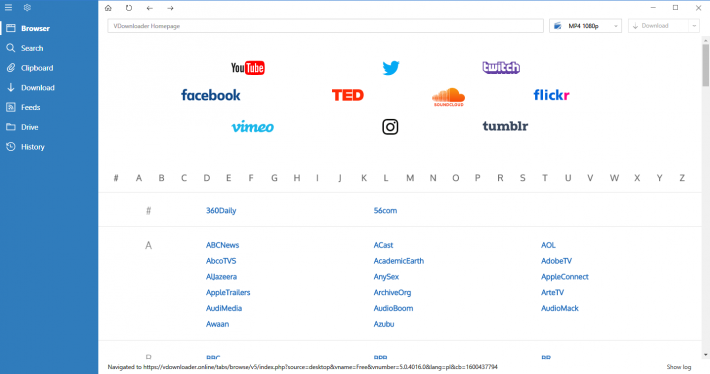
Task: Click the Download button in toolbar
Action: (x=658, y=26)
